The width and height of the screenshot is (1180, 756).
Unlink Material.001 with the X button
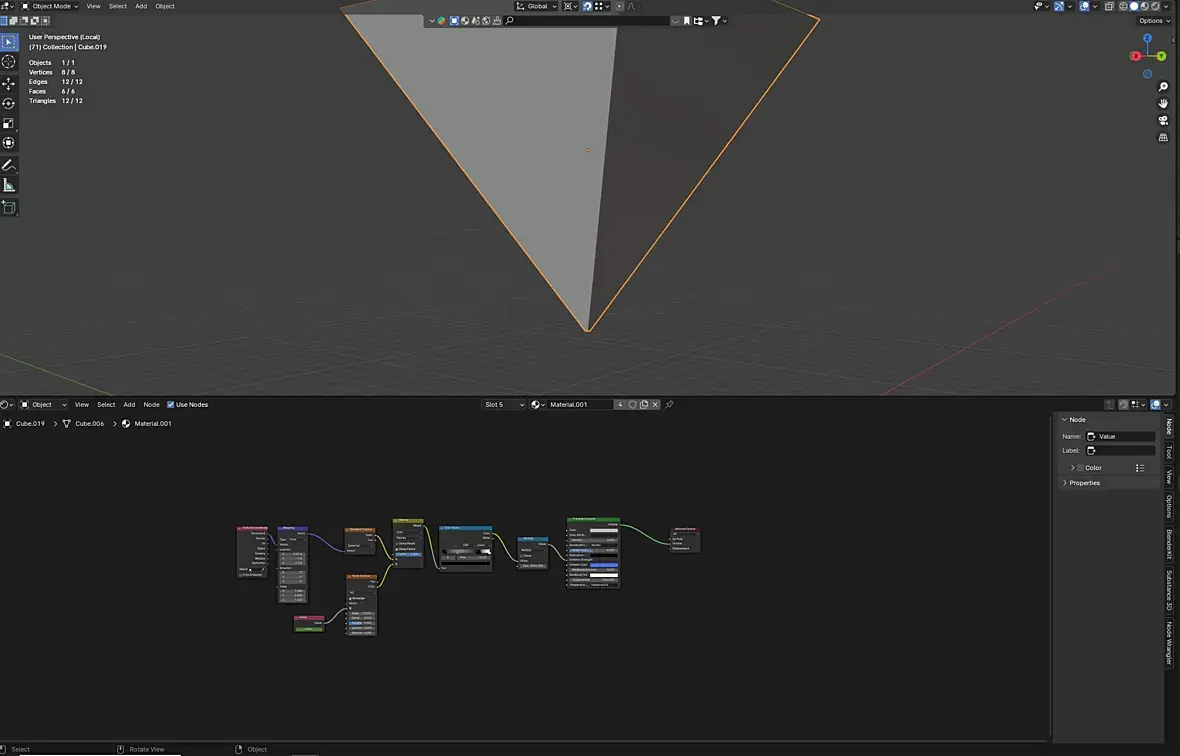click(655, 405)
